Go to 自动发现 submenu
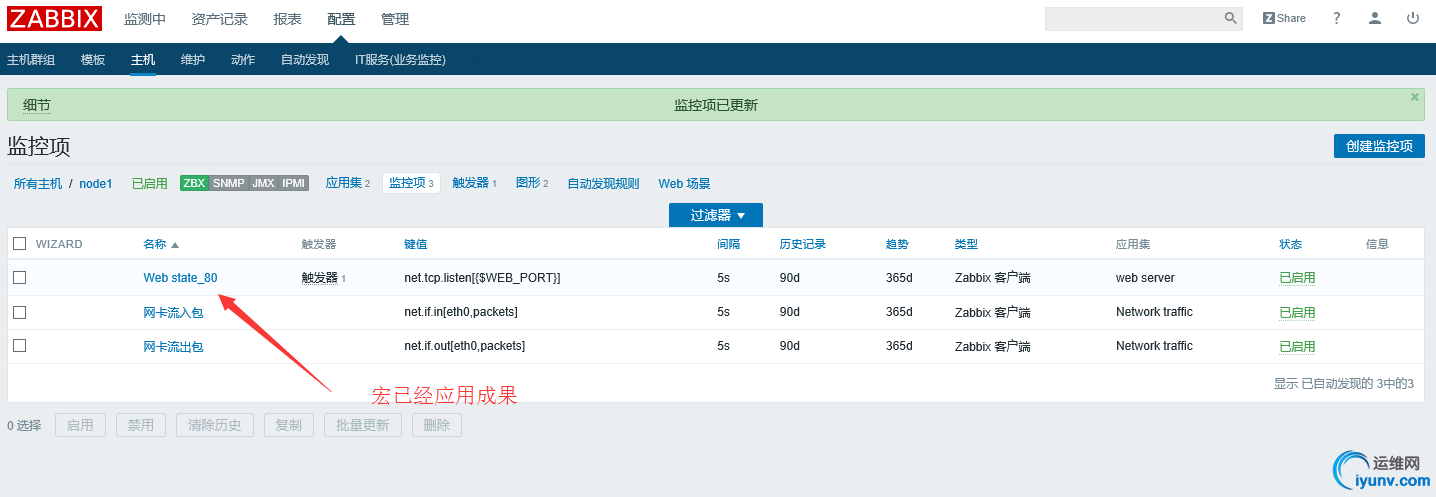 [305, 59]
